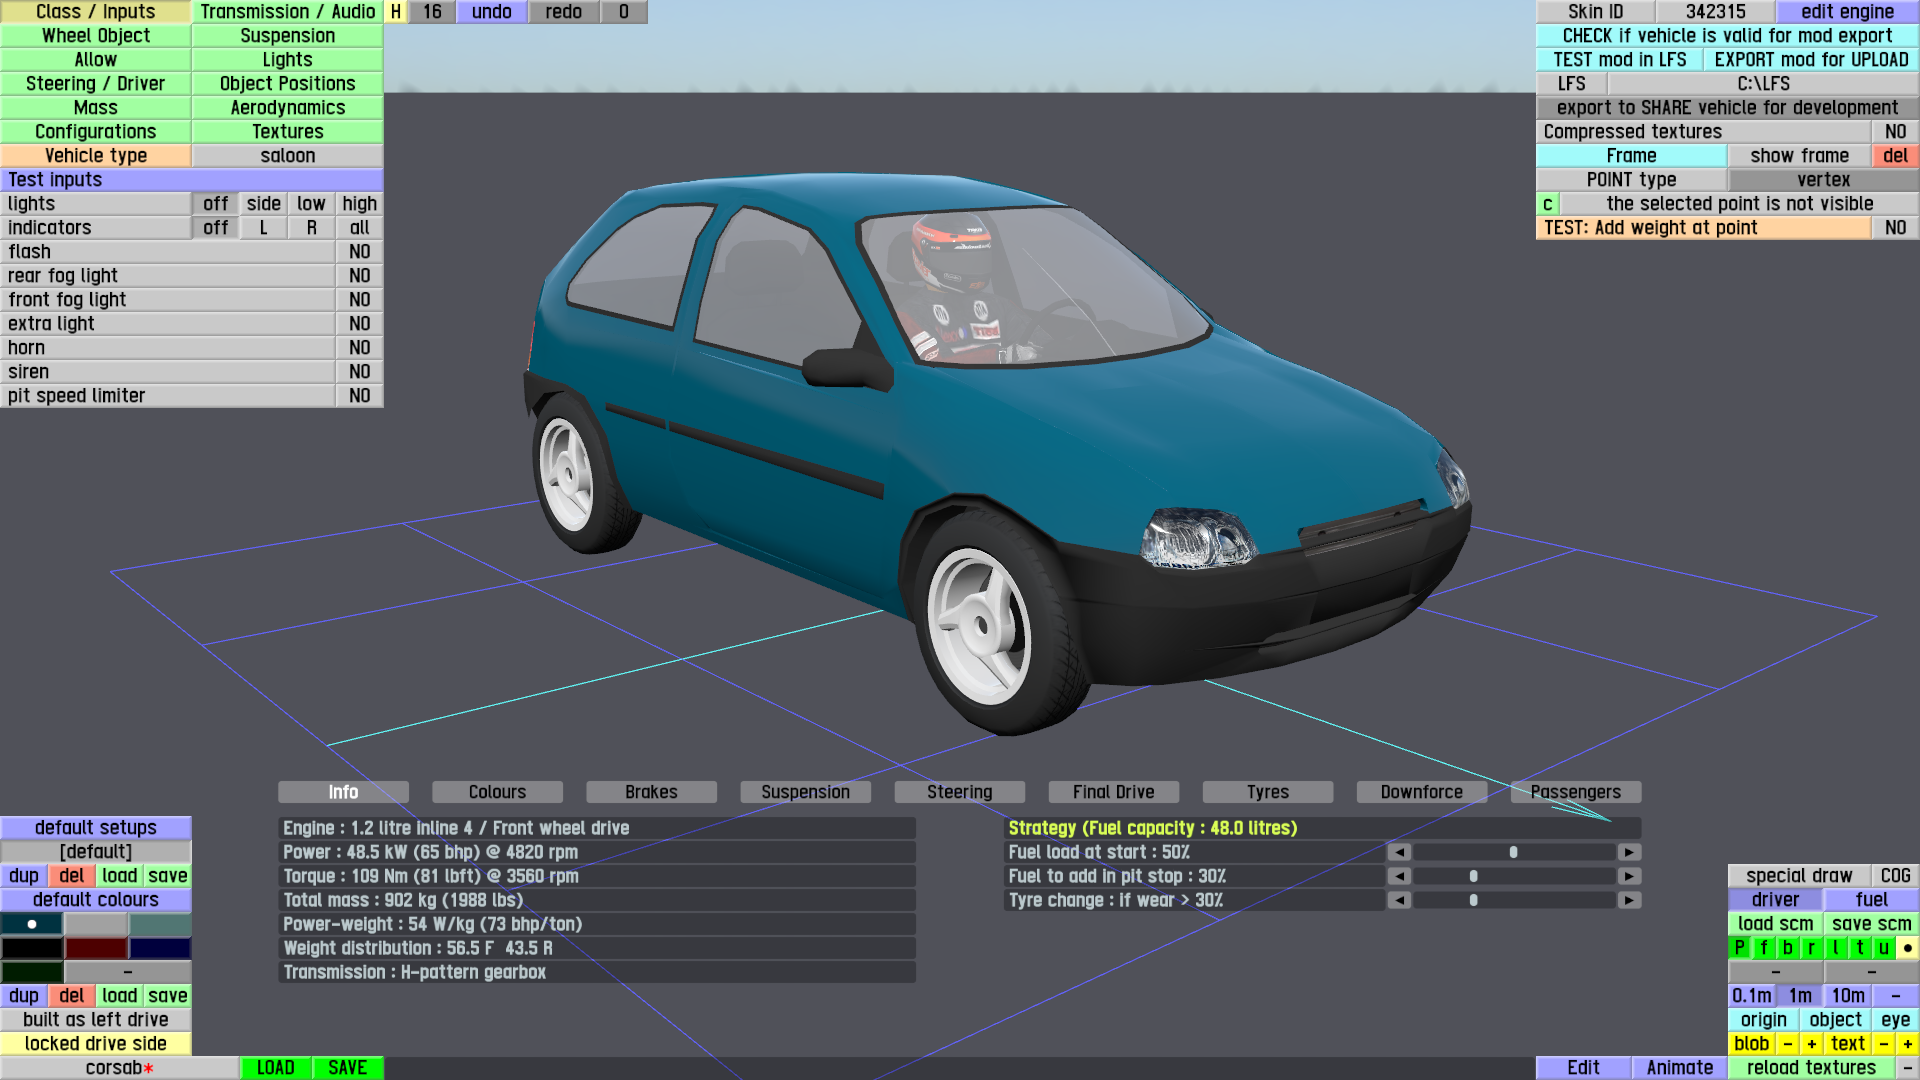Open the Aerodynamics section
Screen dimensions: 1920x1080
tap(287, 108)
